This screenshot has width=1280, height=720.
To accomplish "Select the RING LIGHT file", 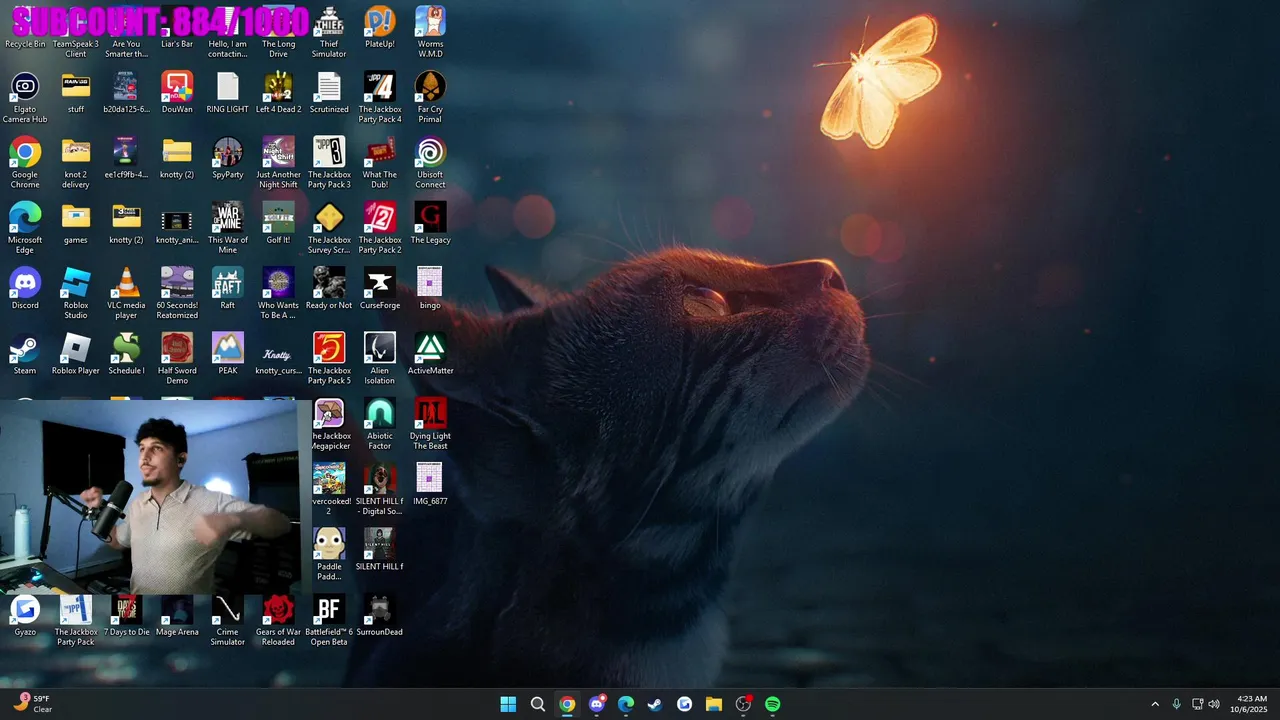I will (228, 93).
